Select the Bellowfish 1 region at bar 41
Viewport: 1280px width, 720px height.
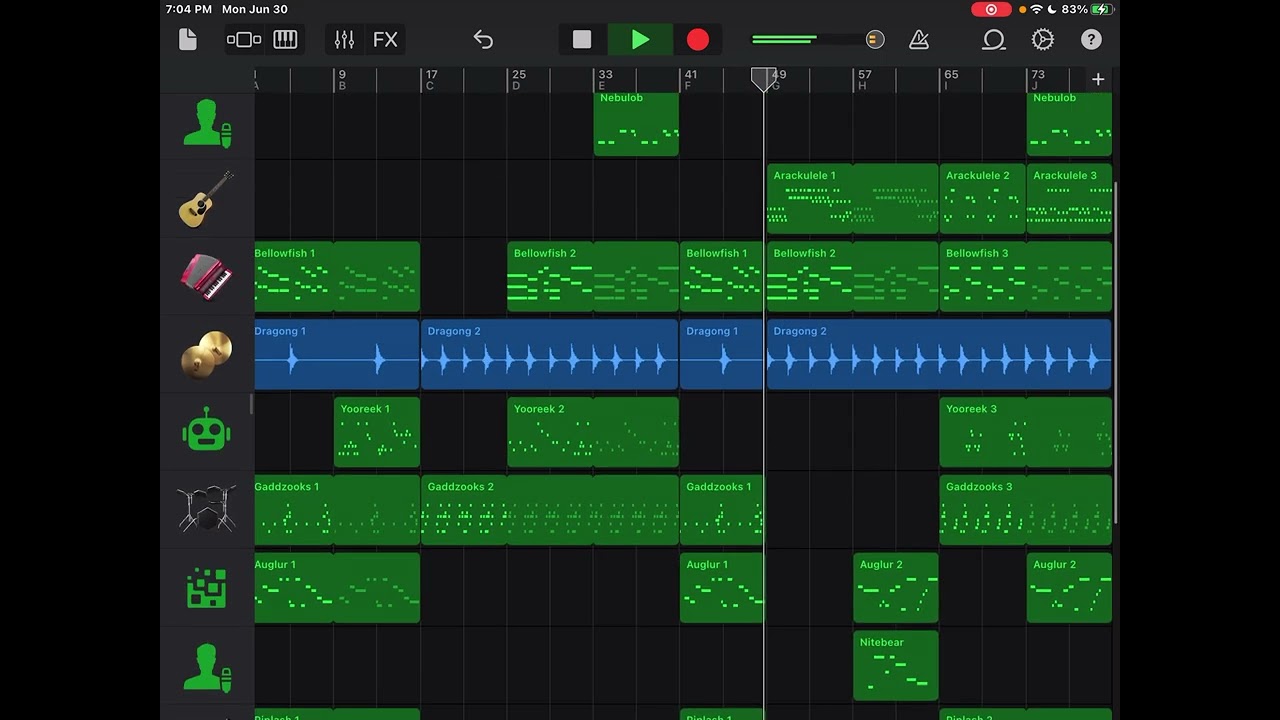(721, 277)
